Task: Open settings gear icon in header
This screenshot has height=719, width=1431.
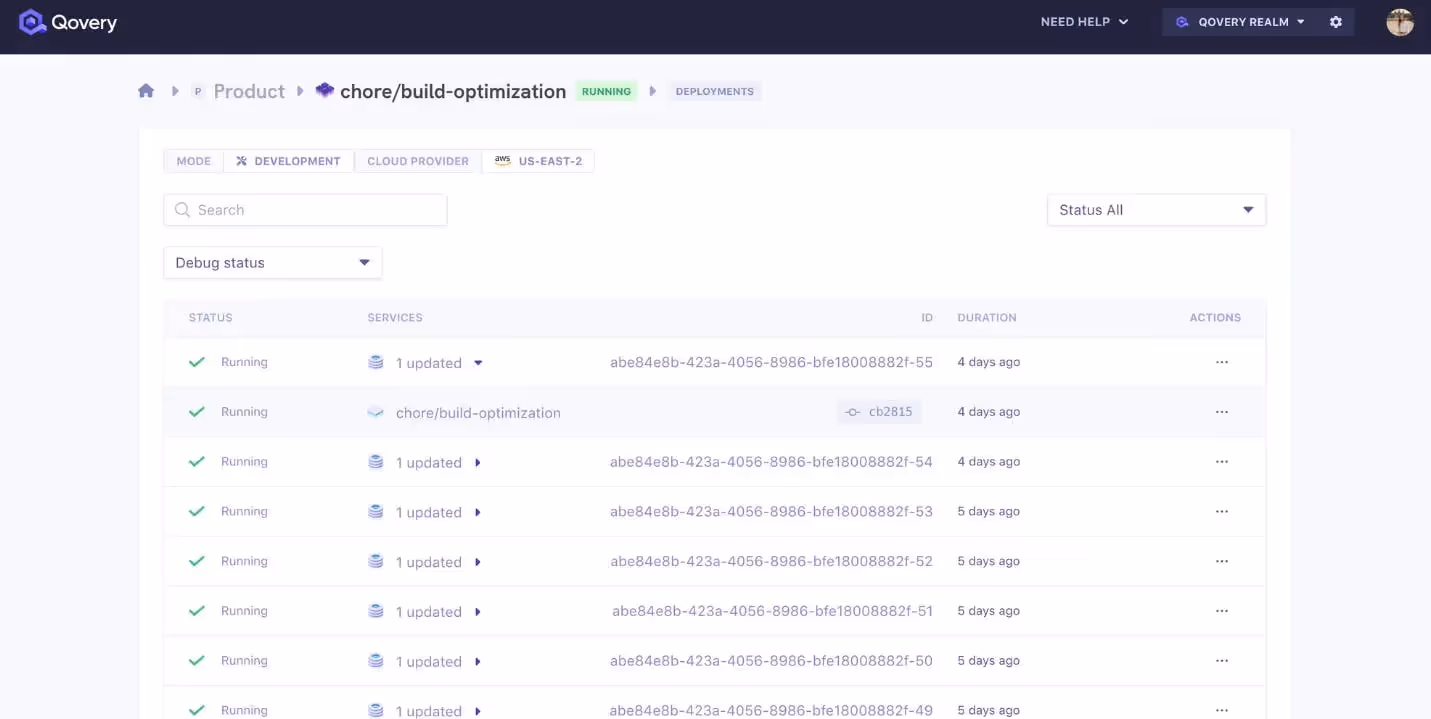Action: (1335, 22)
